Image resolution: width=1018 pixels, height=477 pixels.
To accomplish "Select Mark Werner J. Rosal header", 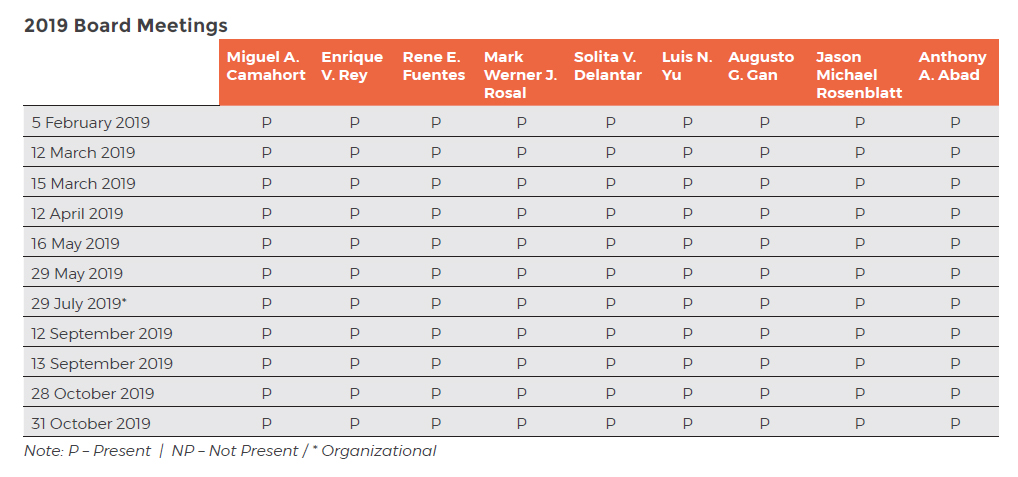I will (x=520, y=75).
